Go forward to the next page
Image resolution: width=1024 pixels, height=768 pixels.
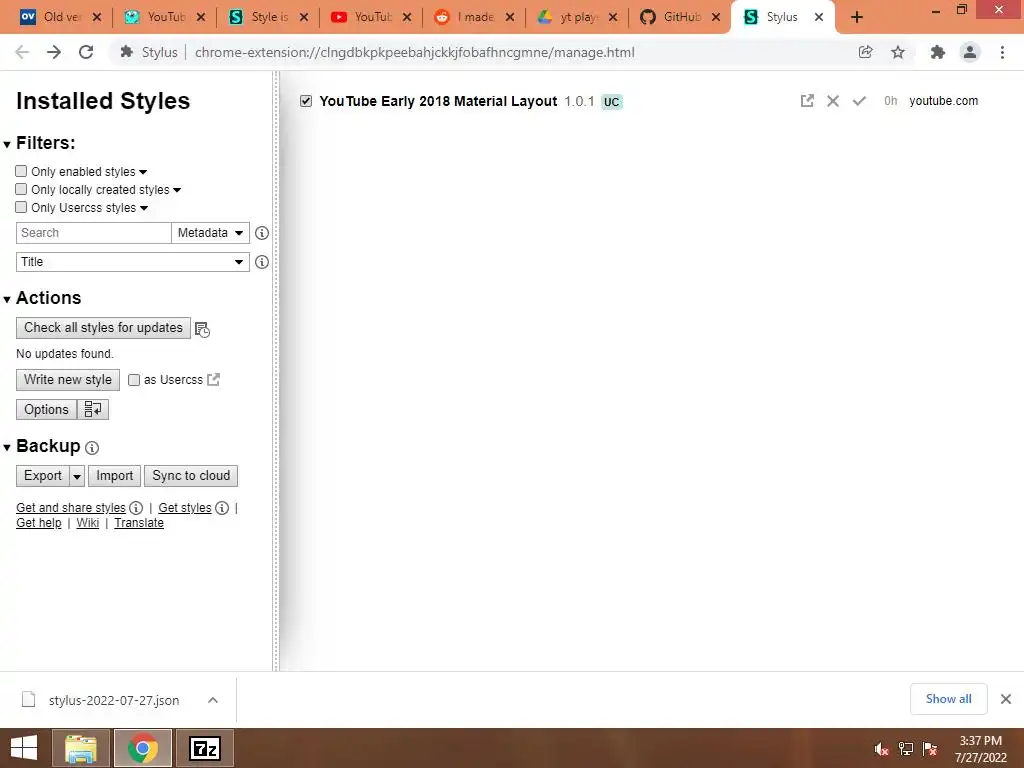coord(54,52)
